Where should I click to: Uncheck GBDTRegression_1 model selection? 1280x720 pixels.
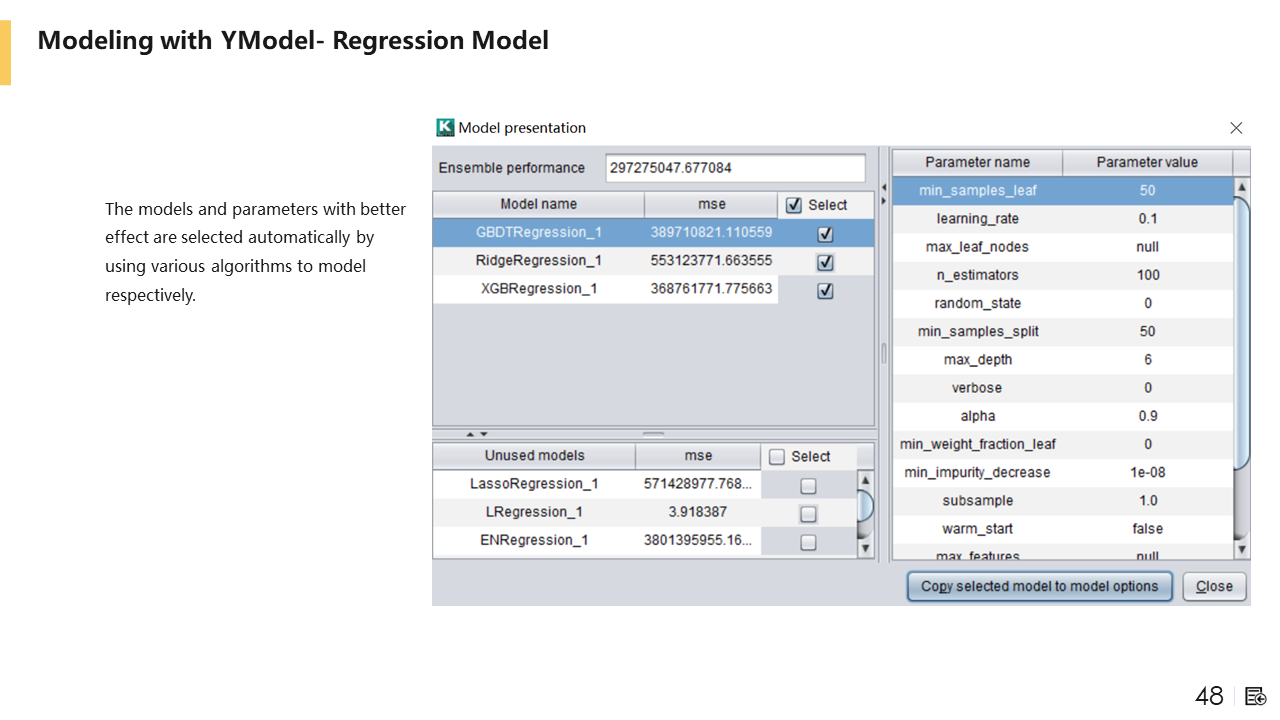point(825,234)
